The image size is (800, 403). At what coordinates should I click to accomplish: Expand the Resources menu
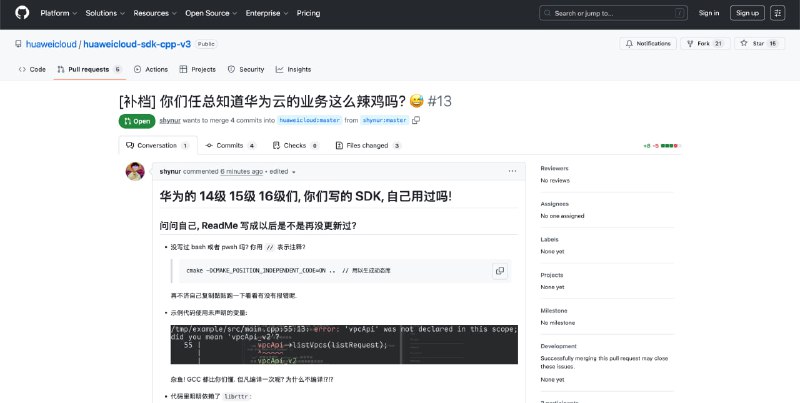(x=155, y=13)
